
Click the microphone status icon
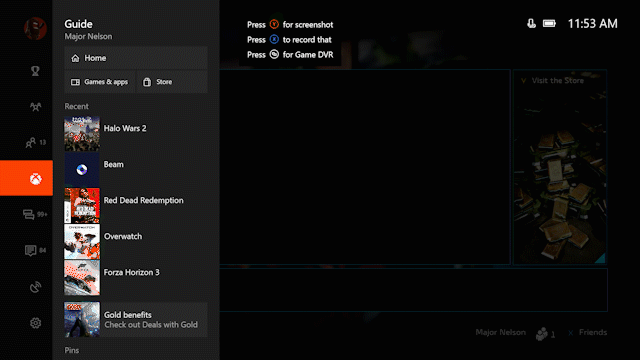531,24
